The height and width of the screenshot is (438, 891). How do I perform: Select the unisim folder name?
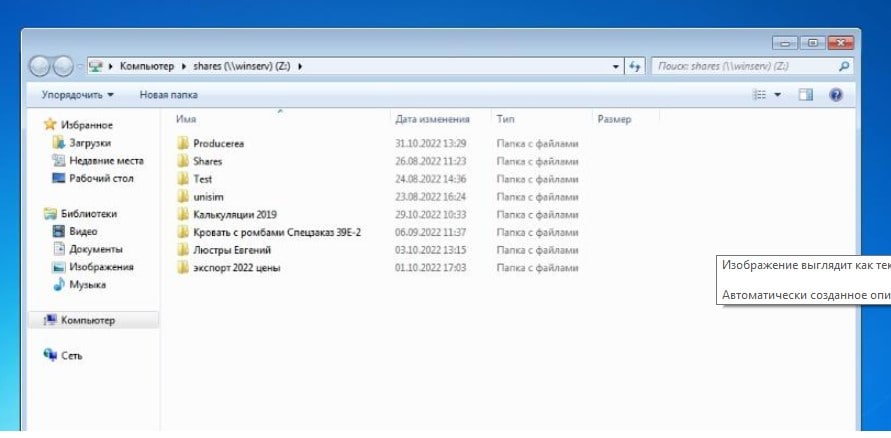(x=208, y=197)
